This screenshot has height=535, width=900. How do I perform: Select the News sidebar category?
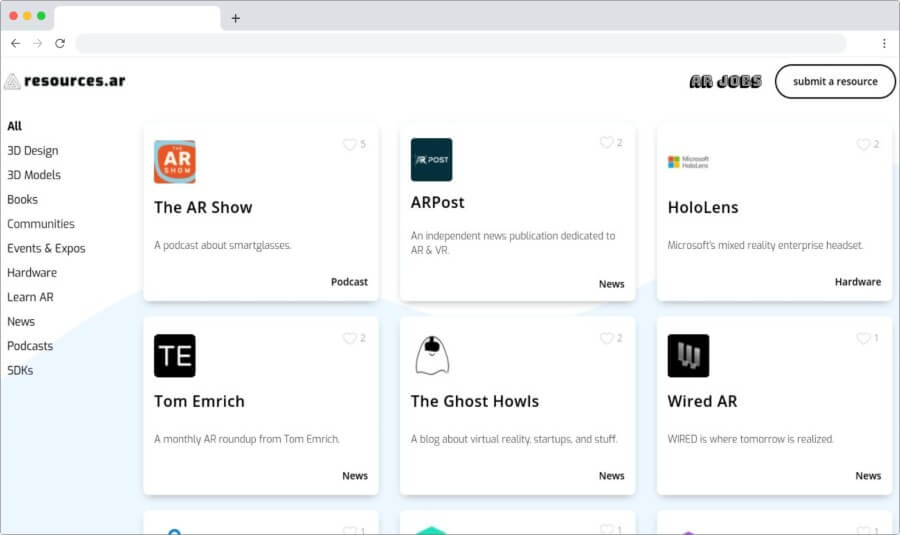click(21, 321)
